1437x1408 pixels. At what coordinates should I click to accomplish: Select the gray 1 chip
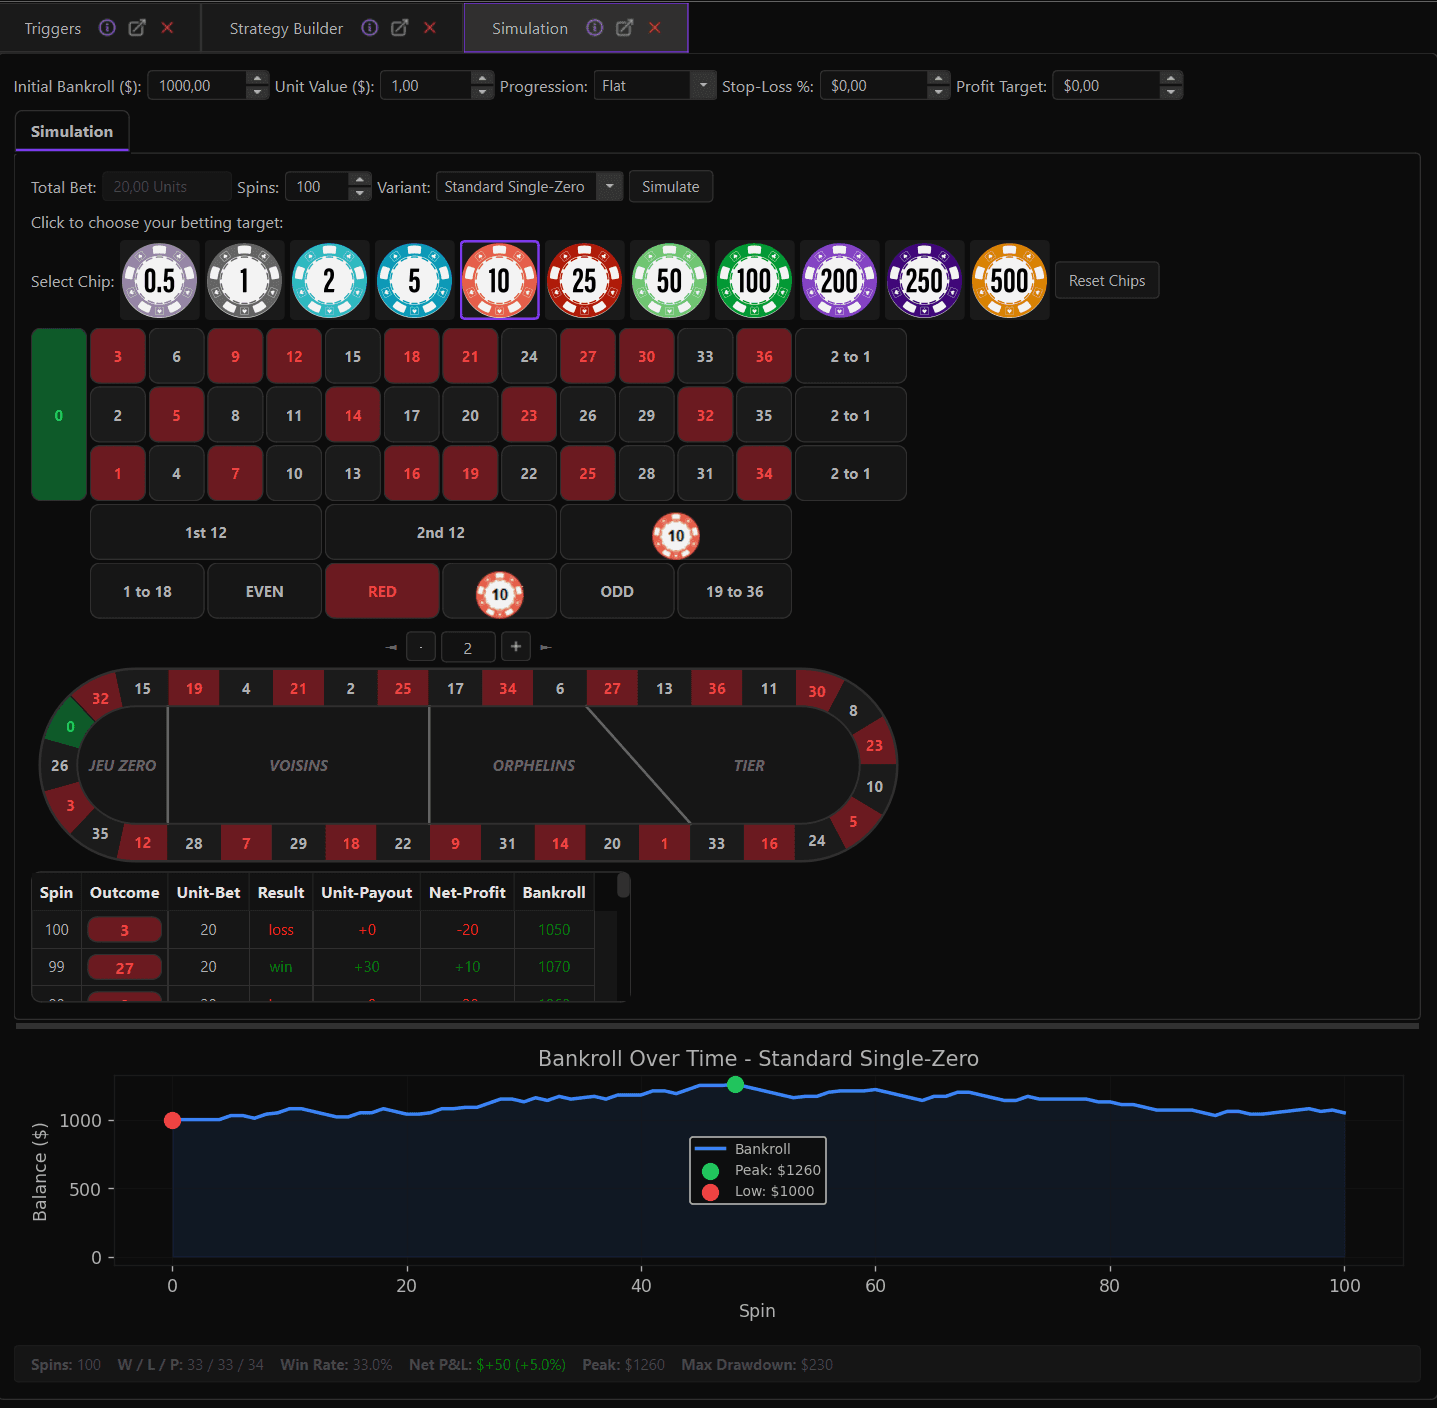(x=245, y=281)
